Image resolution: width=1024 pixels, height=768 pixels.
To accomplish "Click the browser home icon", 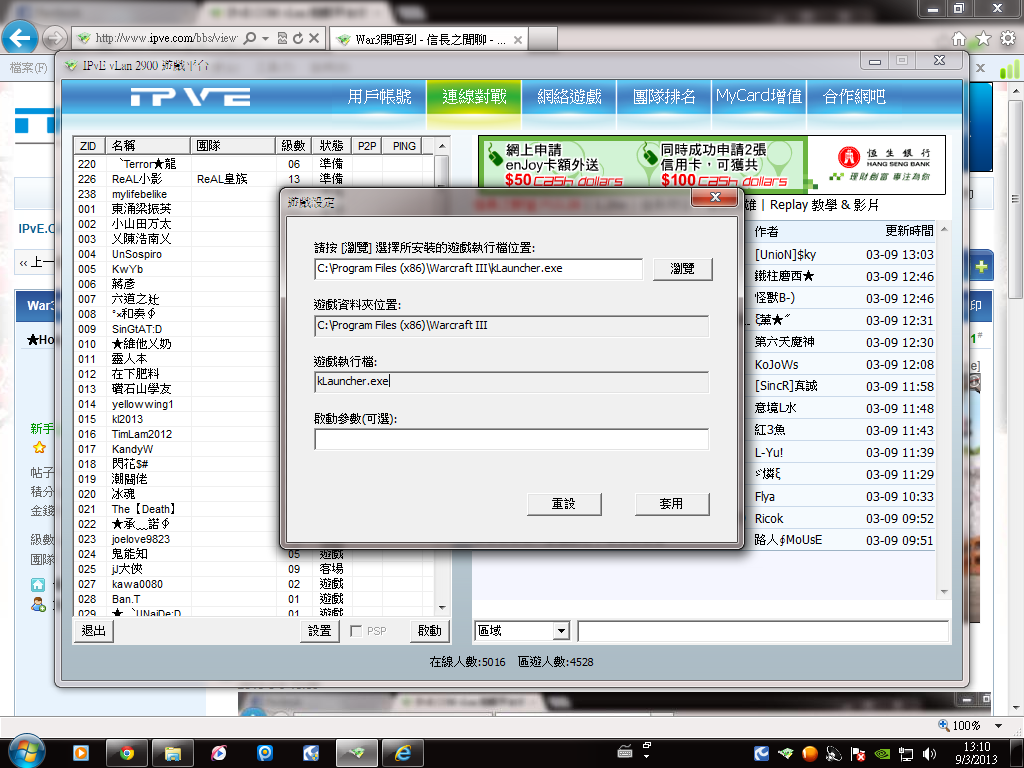I will click(959, 39).
